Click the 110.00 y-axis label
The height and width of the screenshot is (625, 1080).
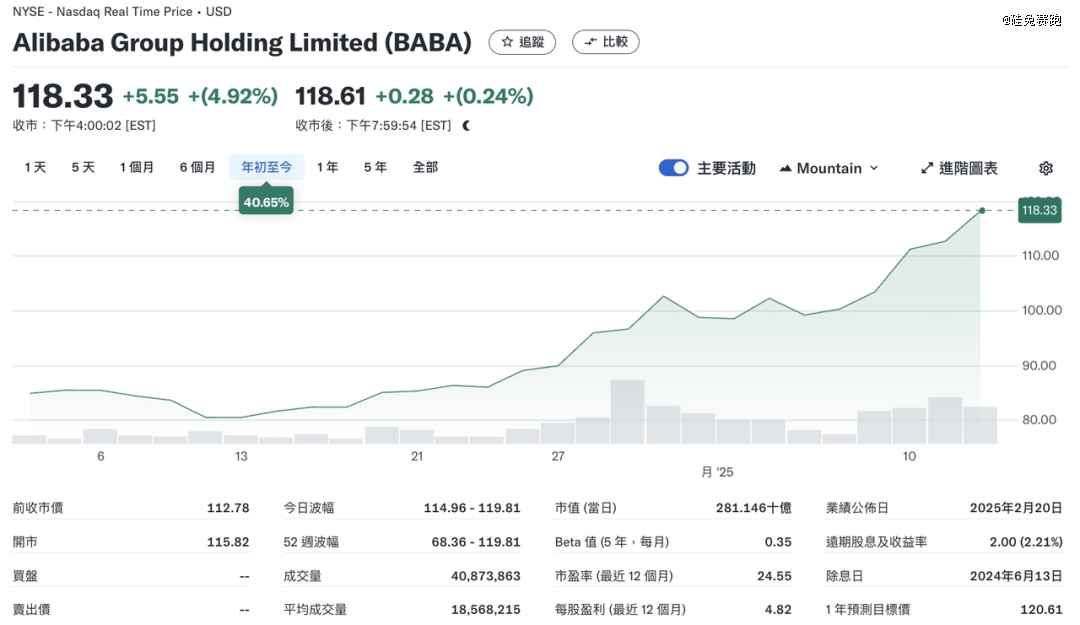point(1040,256)
